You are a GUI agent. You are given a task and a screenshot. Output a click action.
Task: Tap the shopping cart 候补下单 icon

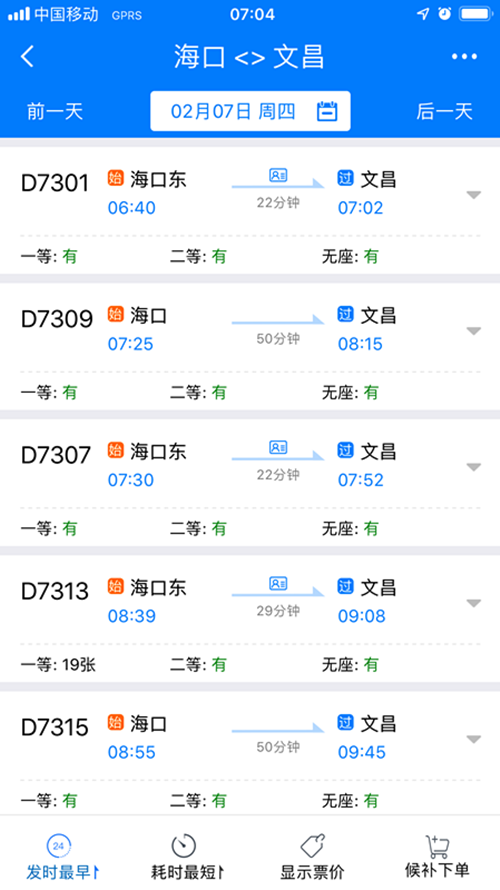tap(437, 846)
